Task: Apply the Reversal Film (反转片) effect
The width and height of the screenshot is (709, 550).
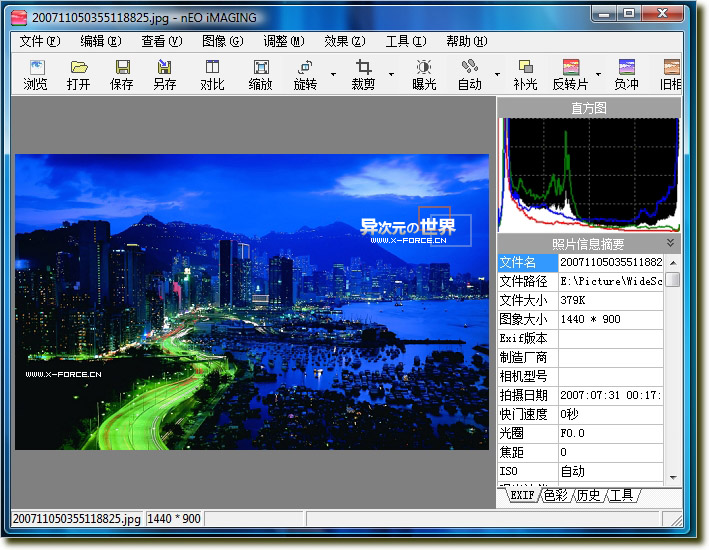Action: 571,75
